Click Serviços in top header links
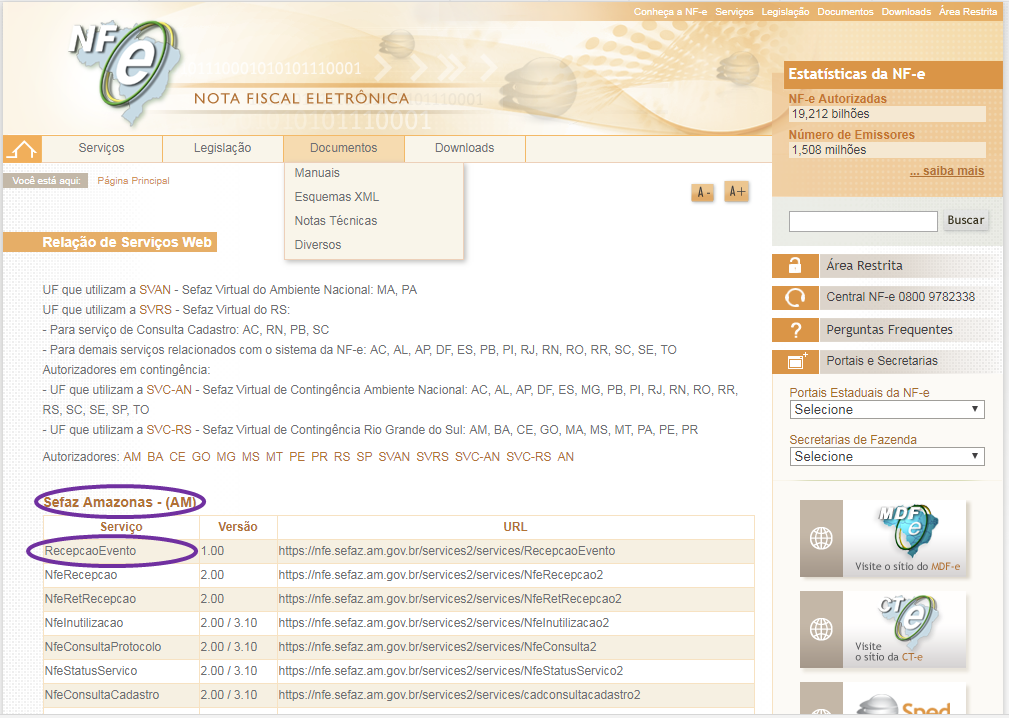Screen dimensions: 1009x718 (734, 12)
